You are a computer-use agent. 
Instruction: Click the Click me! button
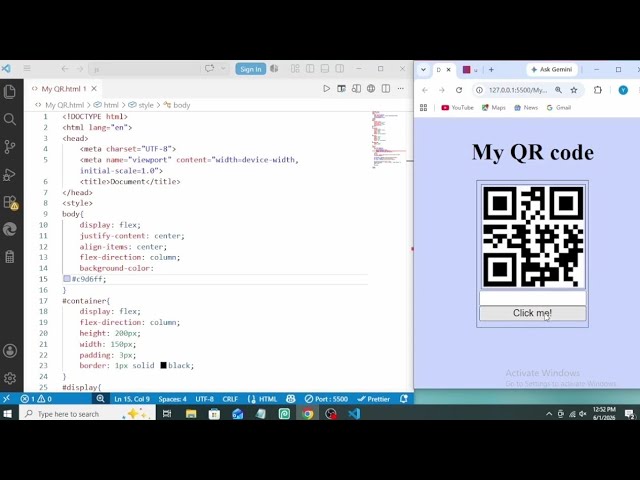pos(532,313)
